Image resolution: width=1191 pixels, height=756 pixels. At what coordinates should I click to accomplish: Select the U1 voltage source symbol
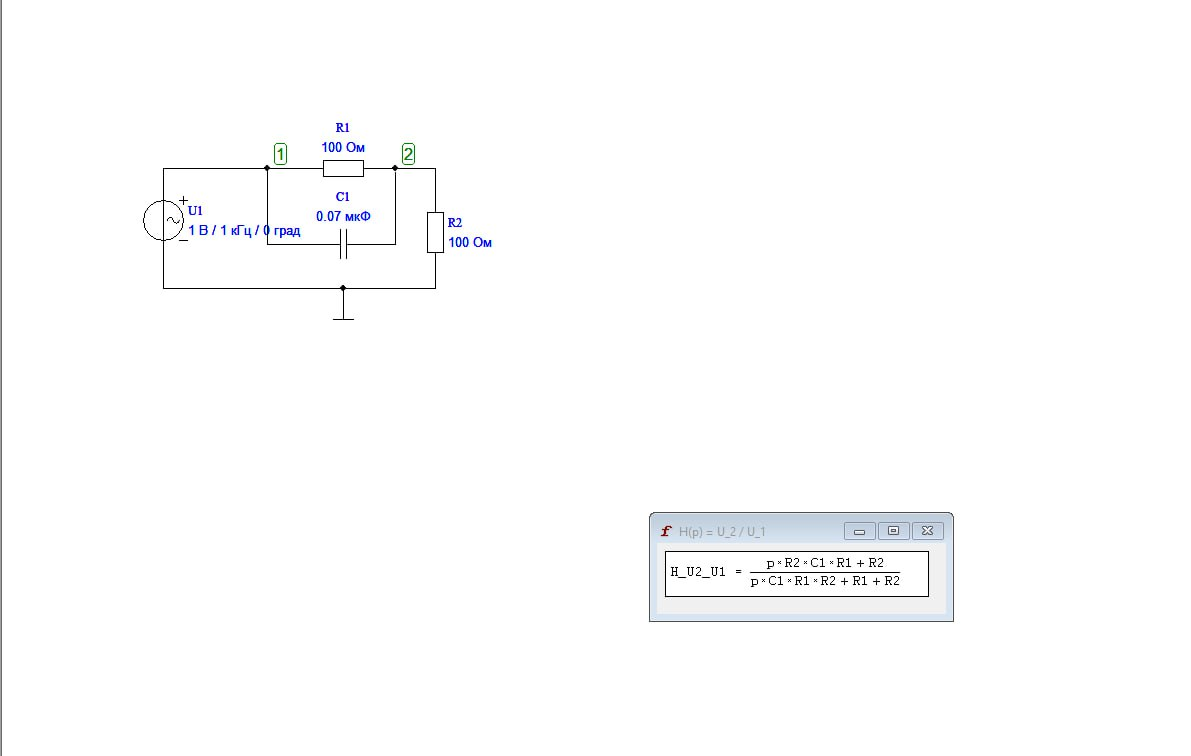[163, 220]
